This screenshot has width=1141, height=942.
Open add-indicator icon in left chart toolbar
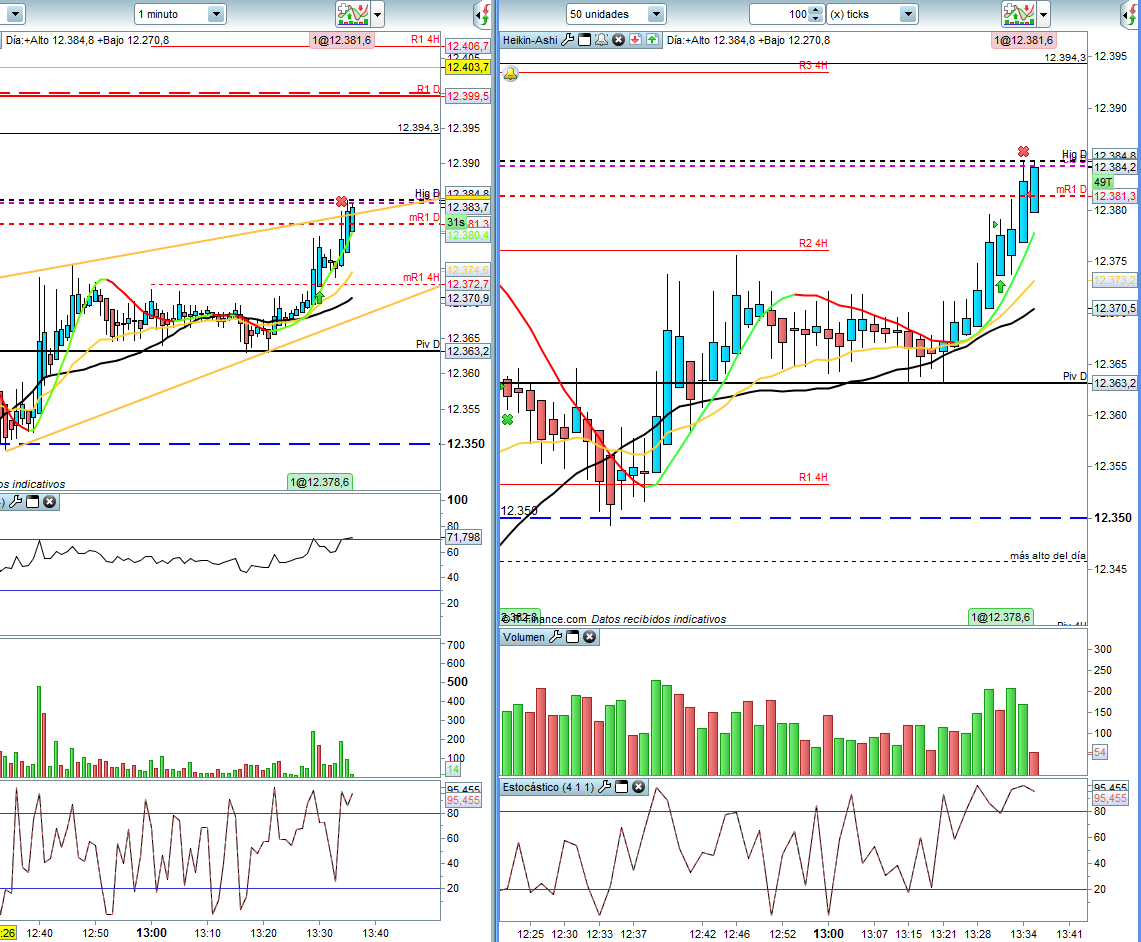(352, 14)
